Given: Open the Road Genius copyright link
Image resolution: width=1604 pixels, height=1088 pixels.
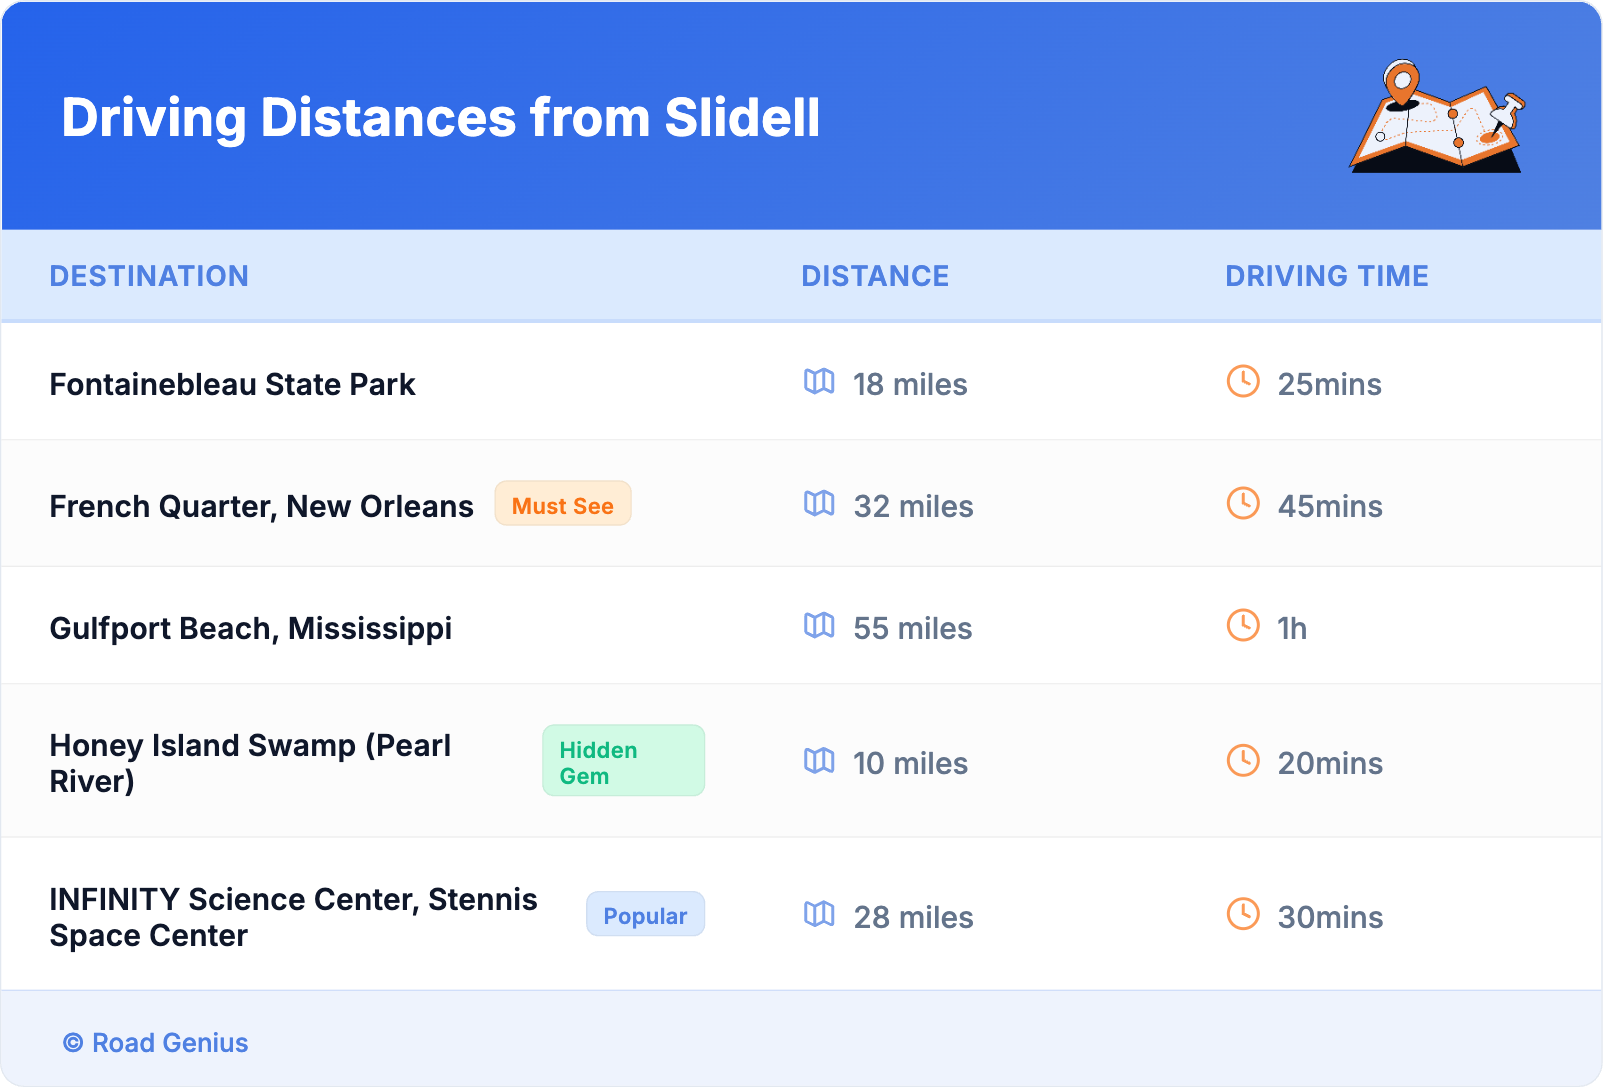Looking at the screenshot, I should coord(156,1043).
